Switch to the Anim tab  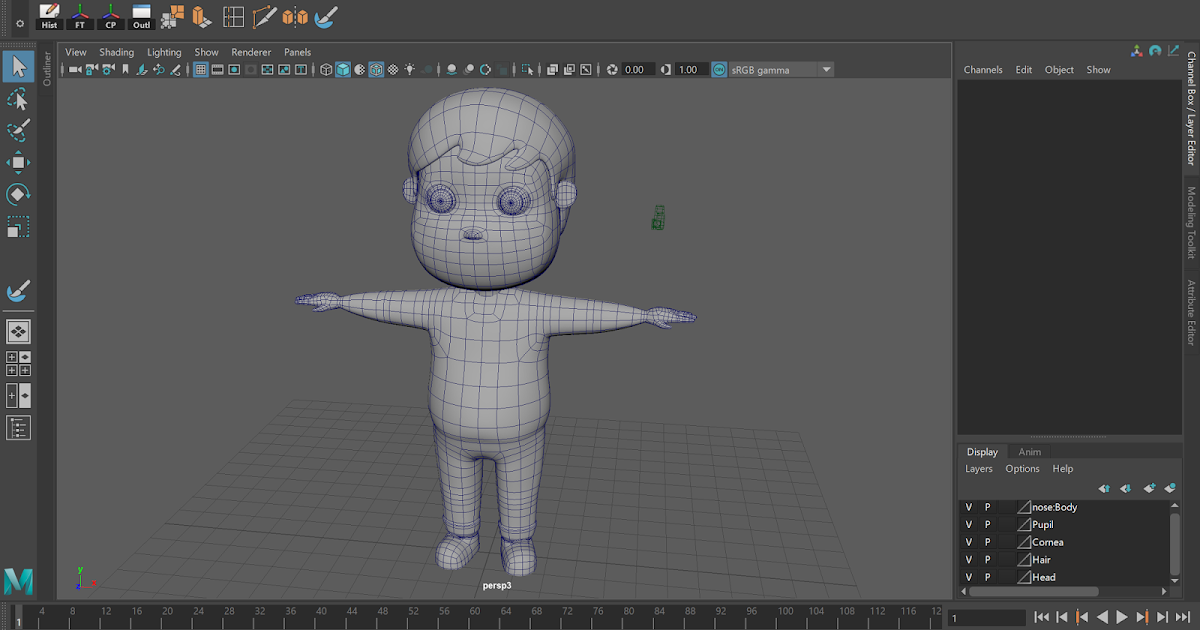(x=1030, y=452)
